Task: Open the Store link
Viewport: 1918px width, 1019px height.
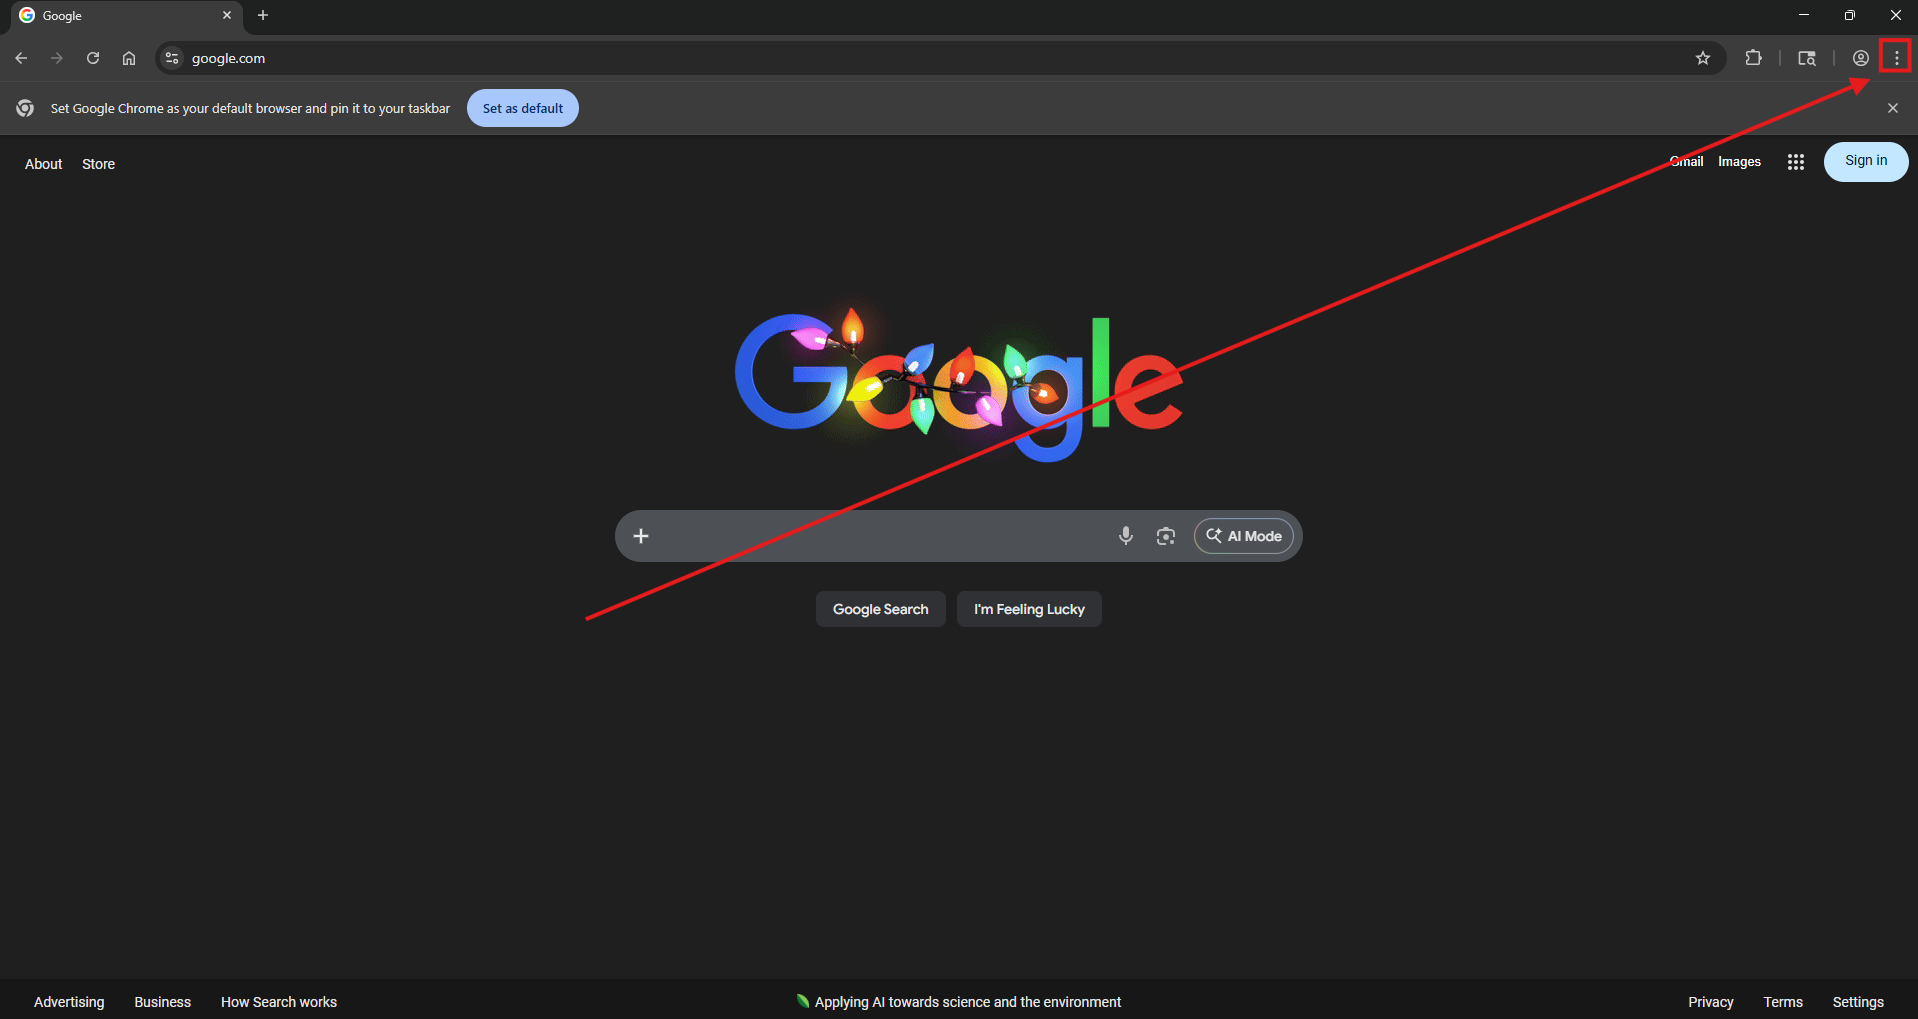Action: [98, 164]
